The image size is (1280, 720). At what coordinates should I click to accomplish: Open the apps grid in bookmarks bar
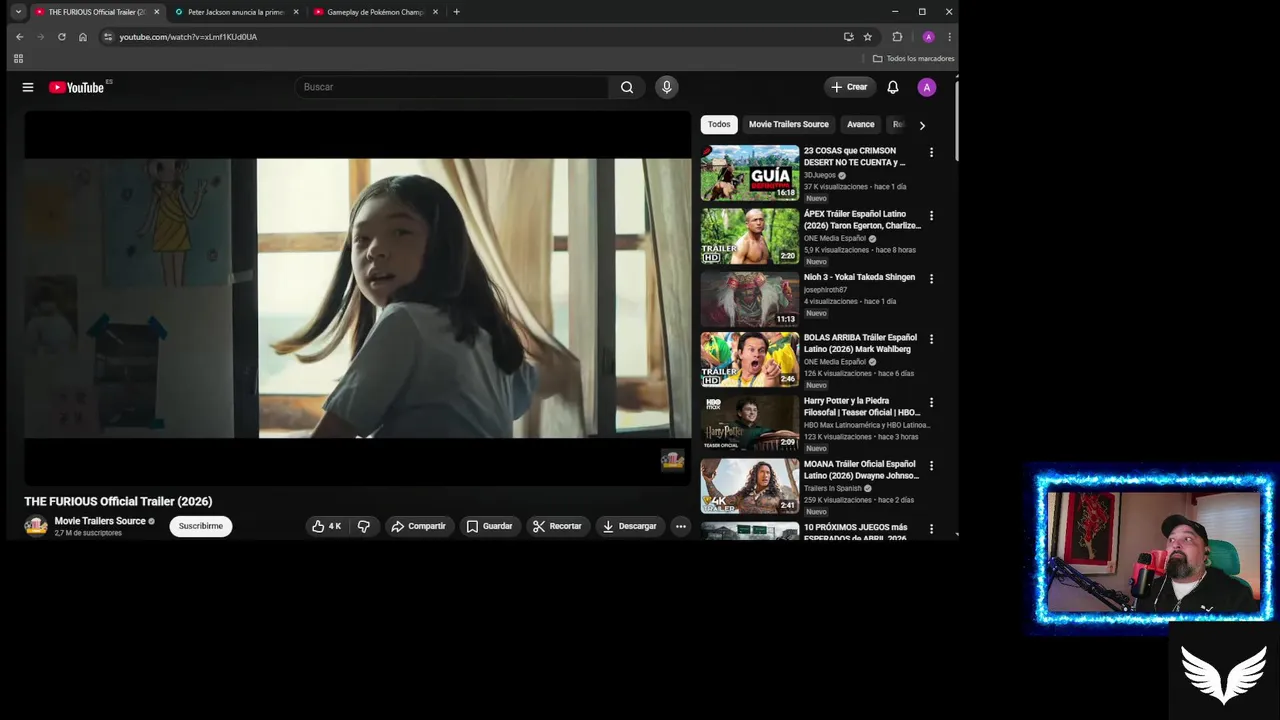18,59
